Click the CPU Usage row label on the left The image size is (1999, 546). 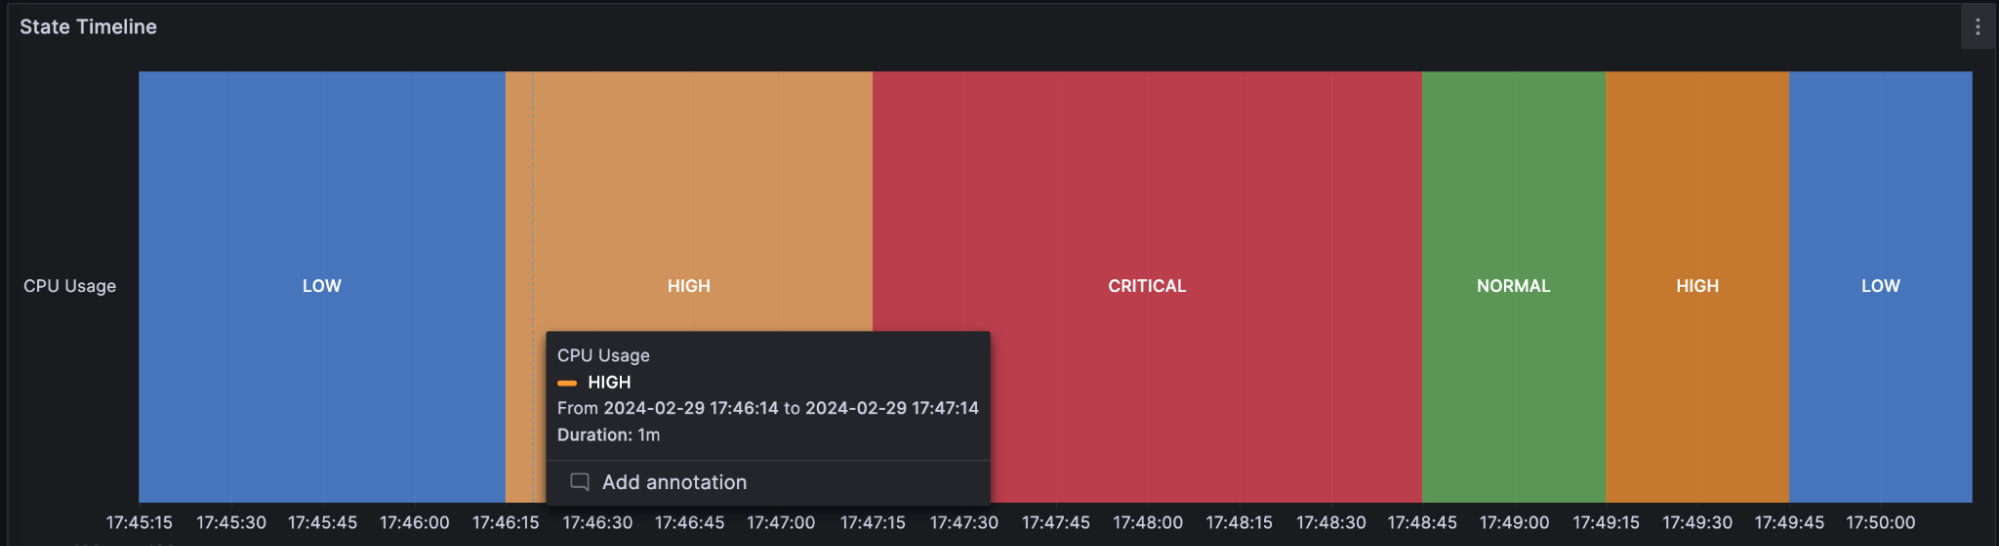[x=70, y=286]
